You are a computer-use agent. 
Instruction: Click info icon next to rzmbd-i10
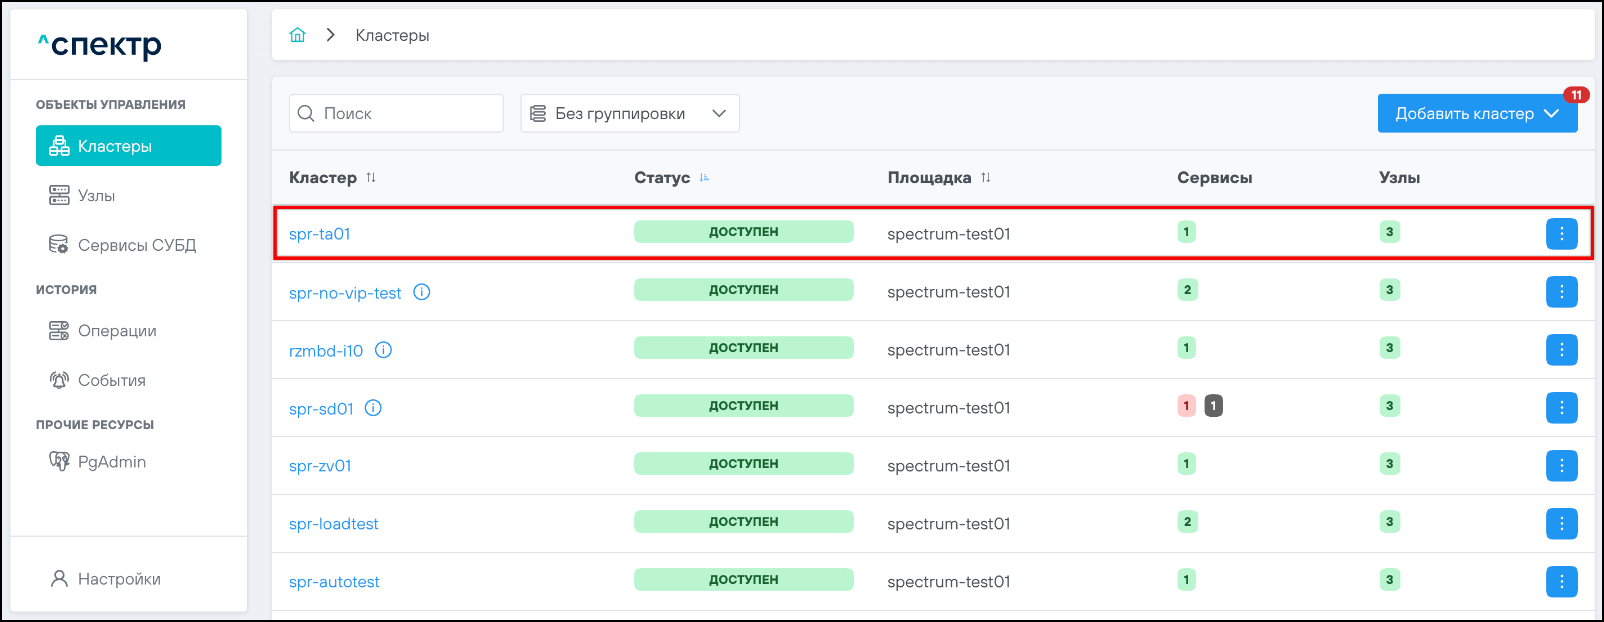point(383,350)
